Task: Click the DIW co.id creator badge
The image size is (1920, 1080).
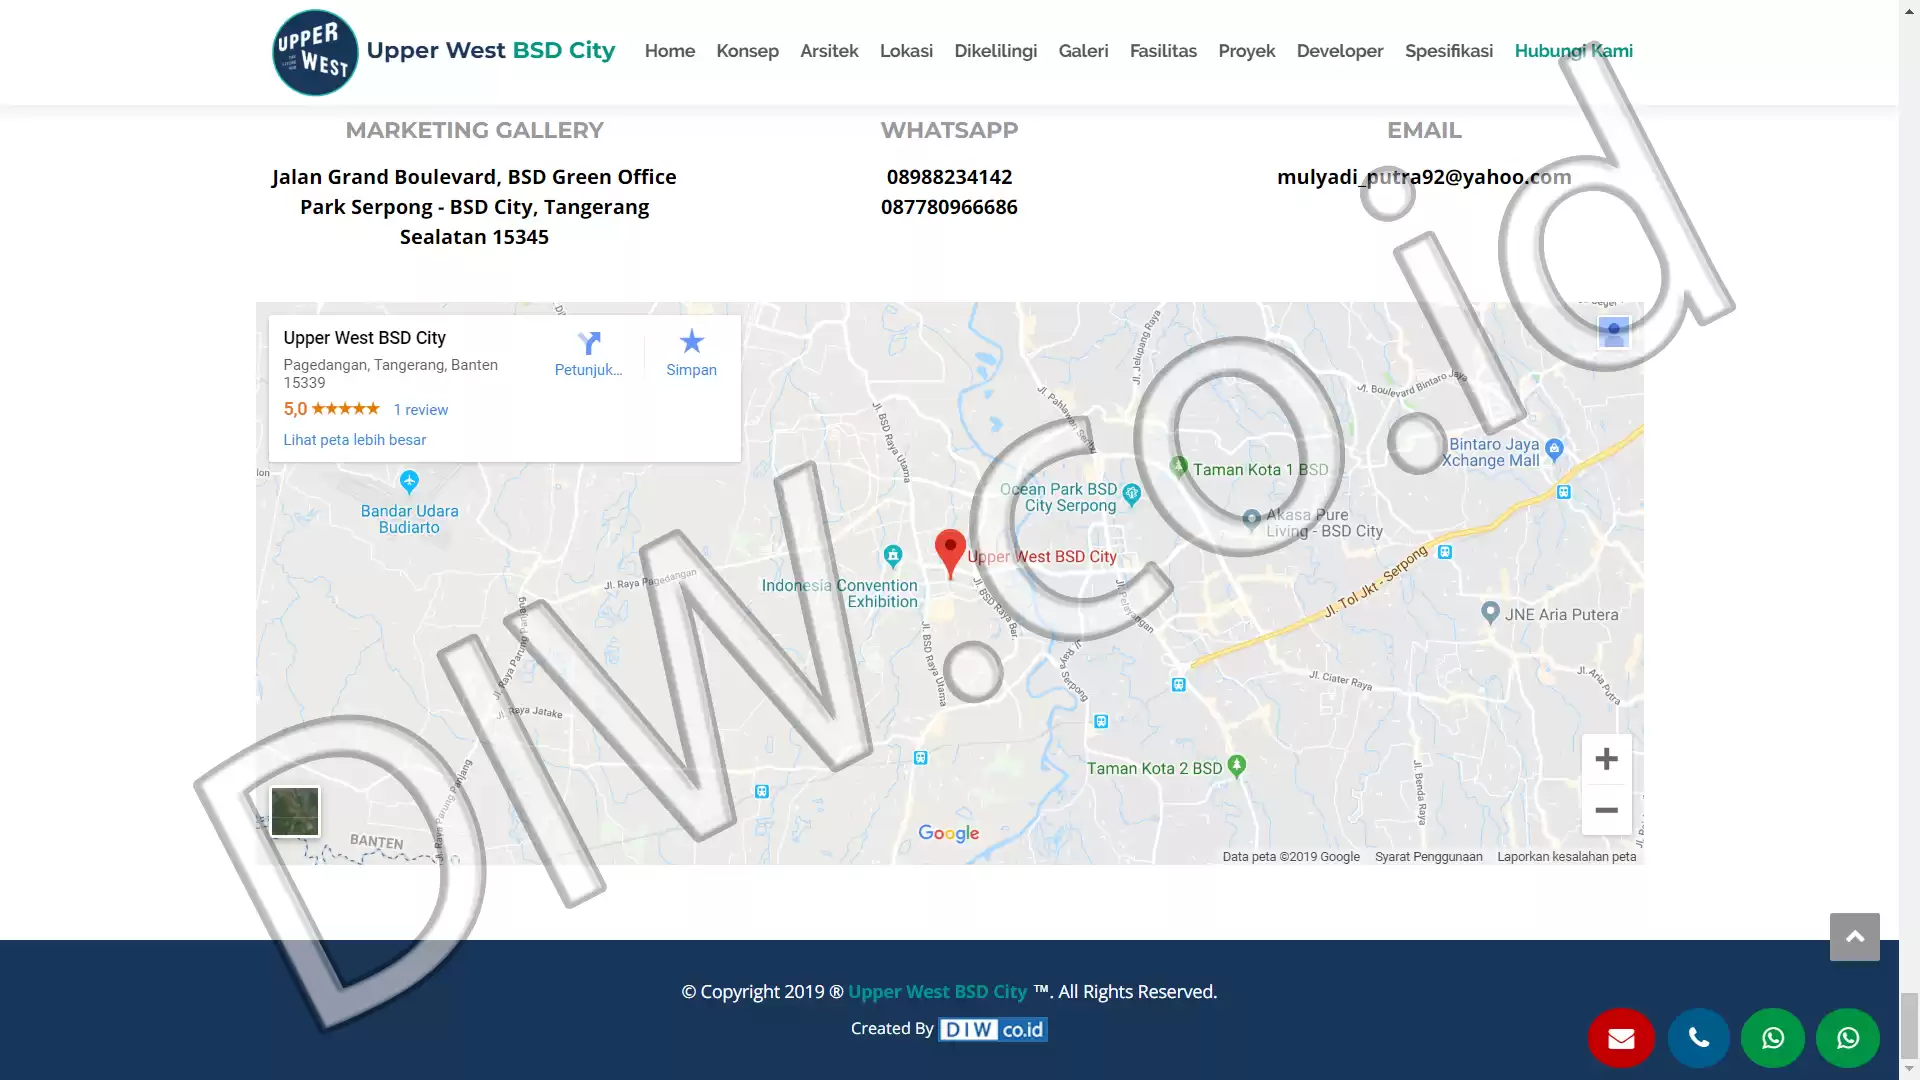Action: tap(993, 1029)
